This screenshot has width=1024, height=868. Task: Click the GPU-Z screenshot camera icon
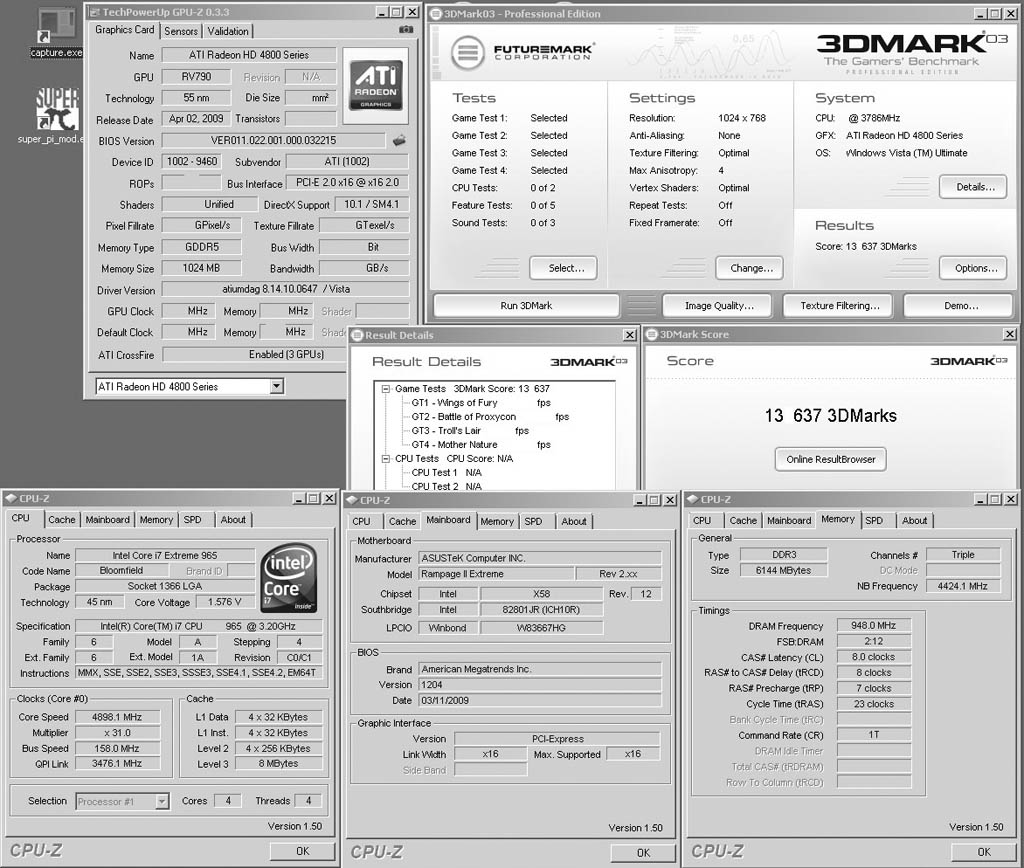tap(405, 30)
